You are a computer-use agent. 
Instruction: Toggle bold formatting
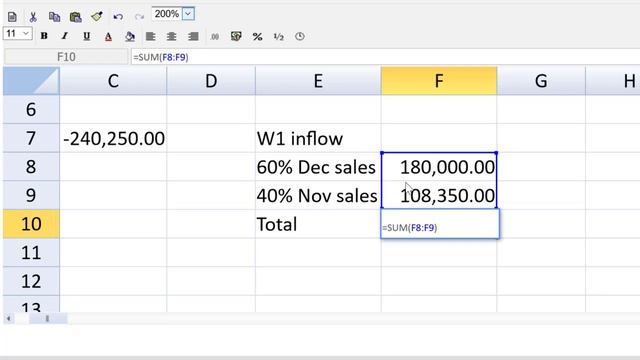coord(44,36)
